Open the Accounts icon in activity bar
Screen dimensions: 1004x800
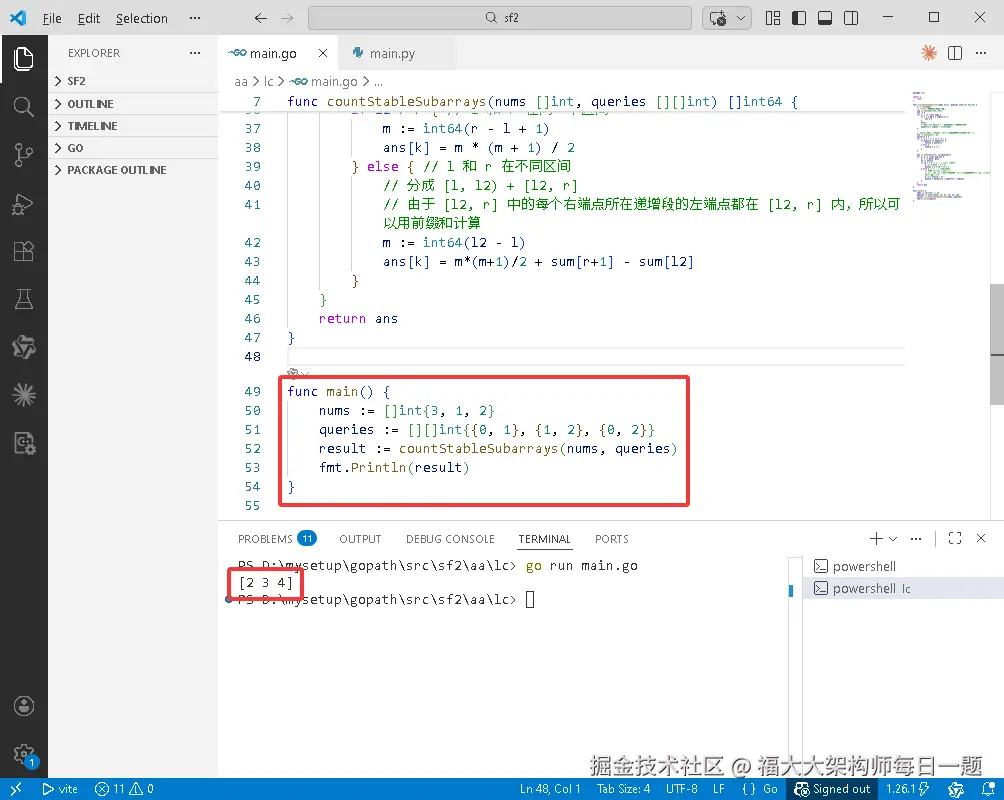pos(24,706)
